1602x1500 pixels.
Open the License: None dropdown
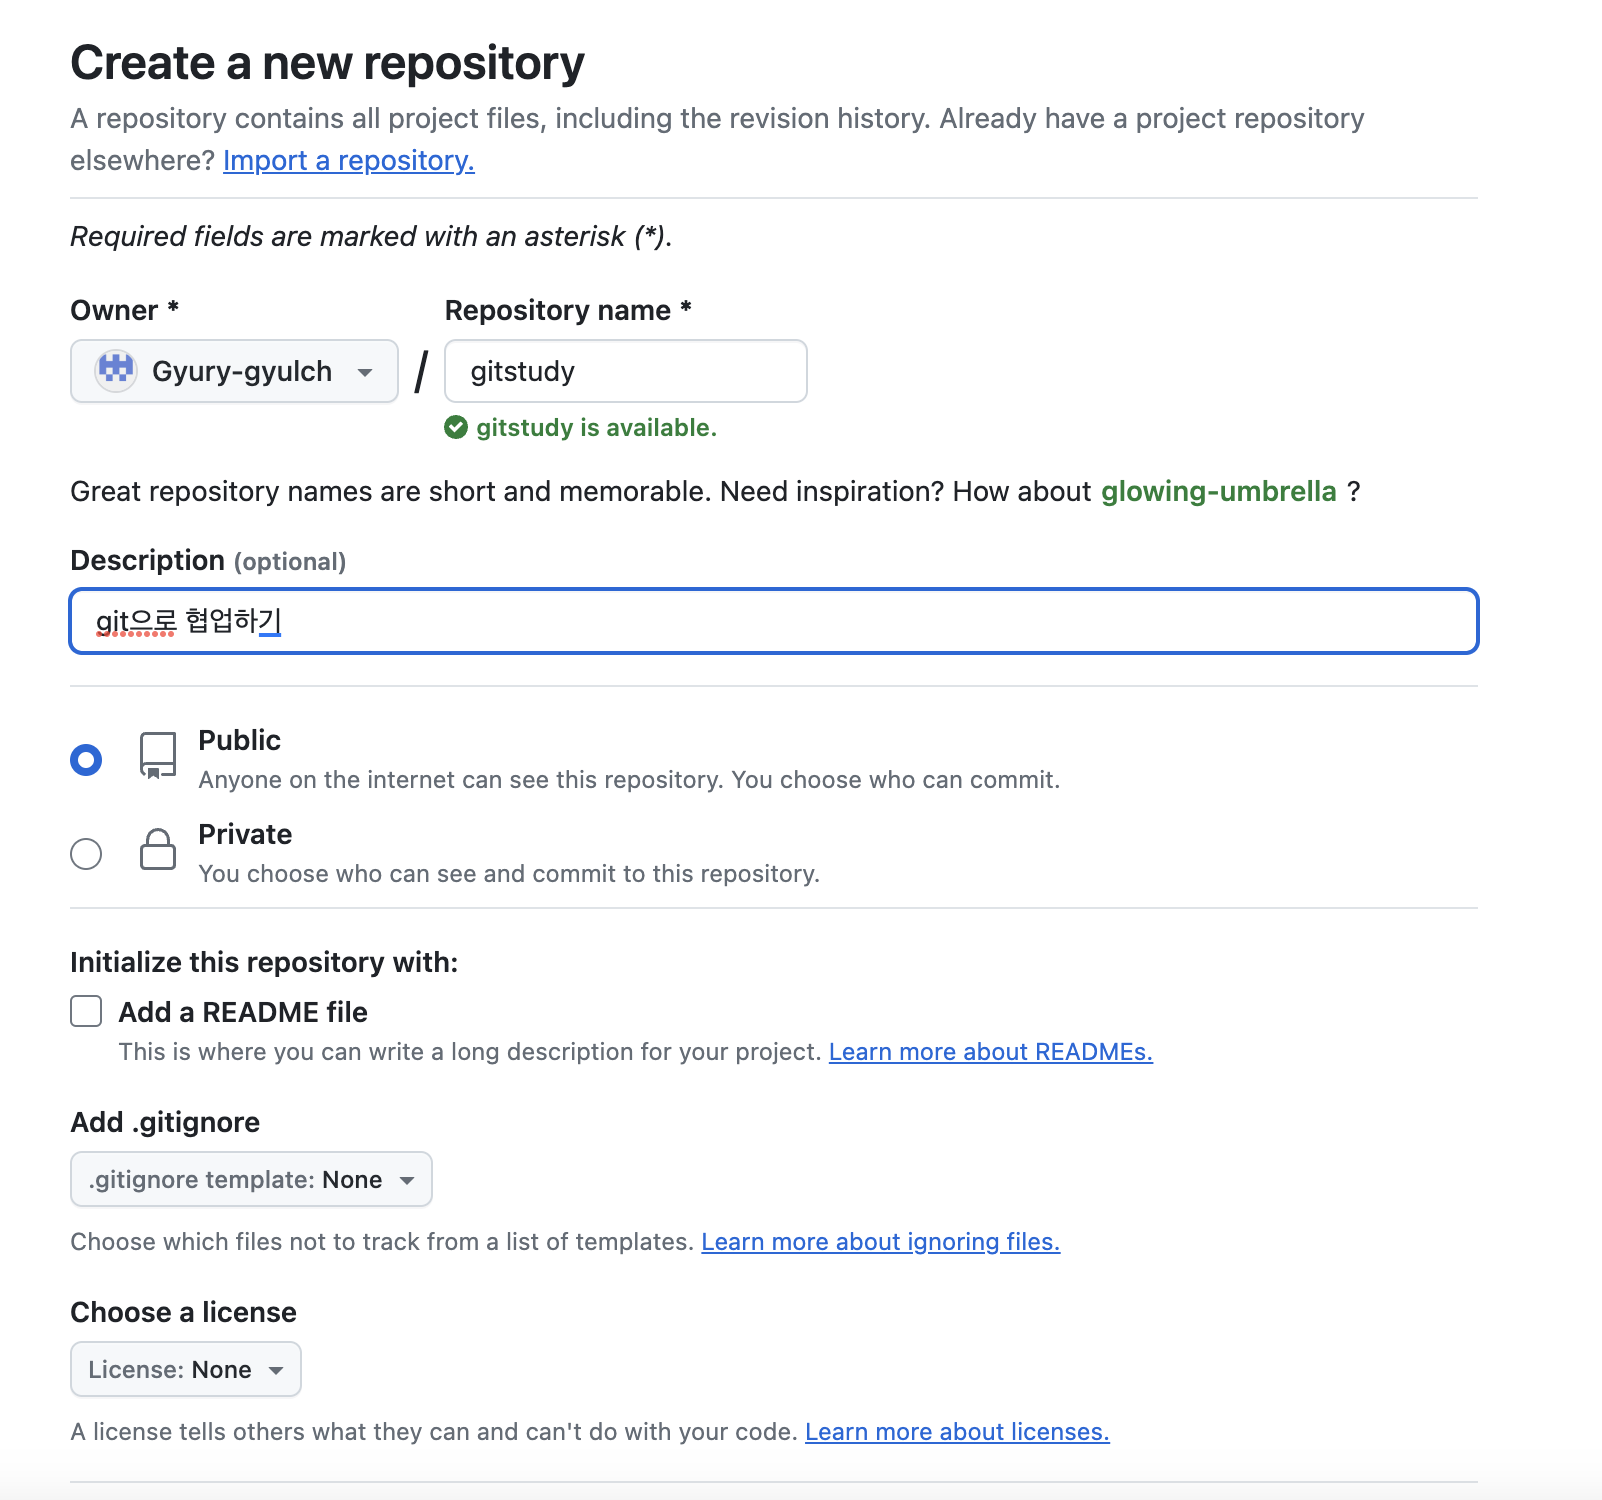coord(185,1369)
